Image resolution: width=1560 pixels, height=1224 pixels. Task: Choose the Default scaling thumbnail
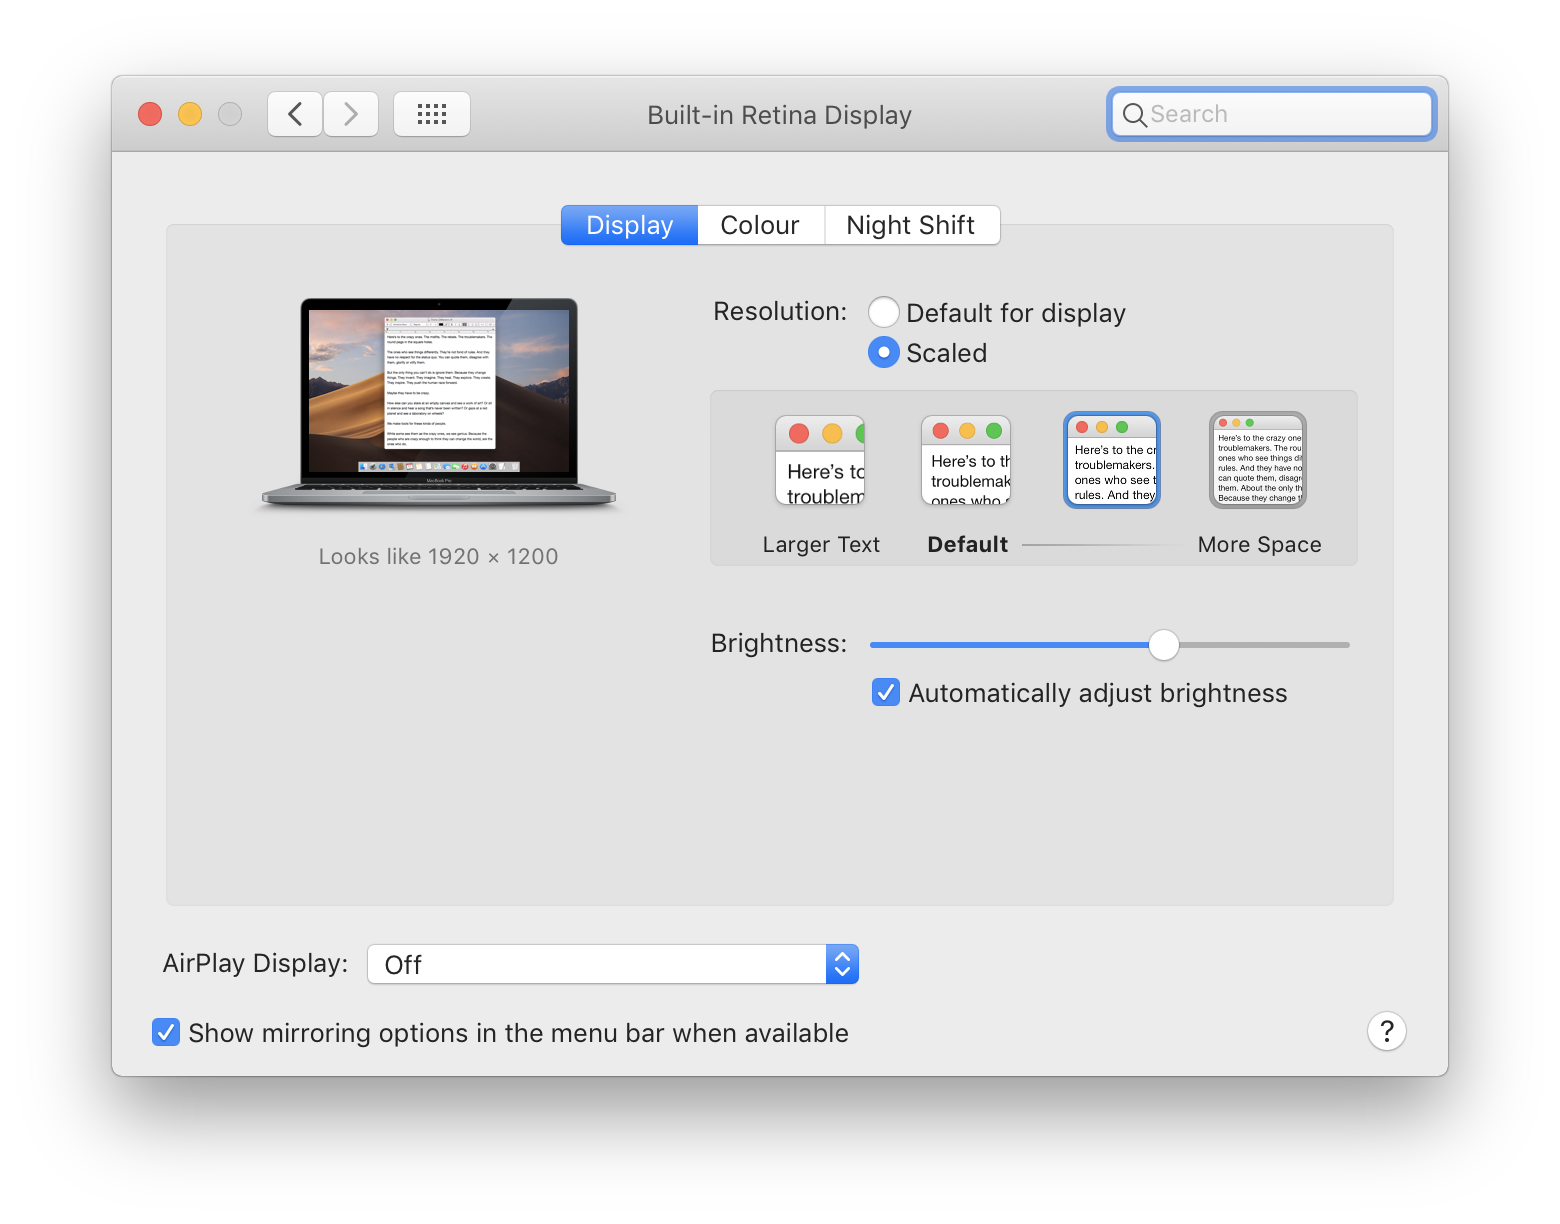pos(966,460)
